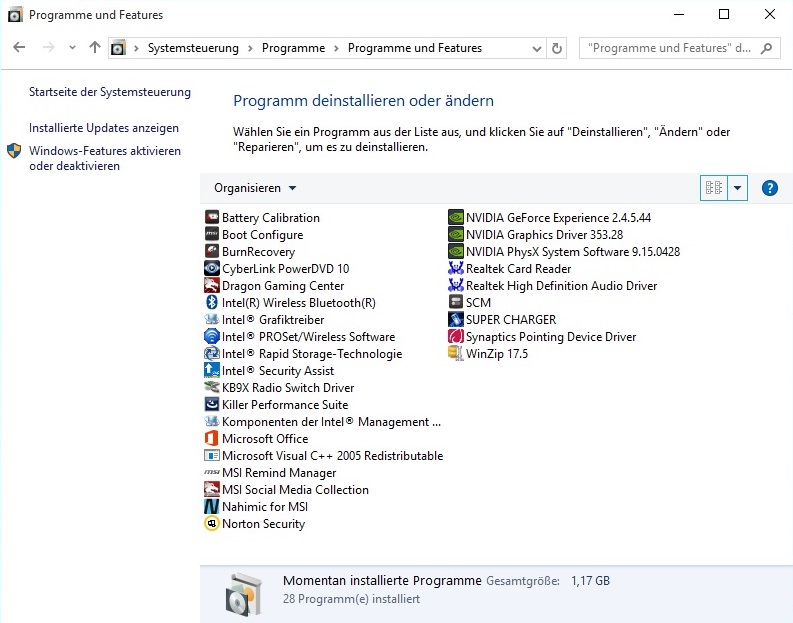Image resolution: width=793 pixels, height=623 pixels.
Task: Click the Dragon Gaming Center icon
Action: 211,286
